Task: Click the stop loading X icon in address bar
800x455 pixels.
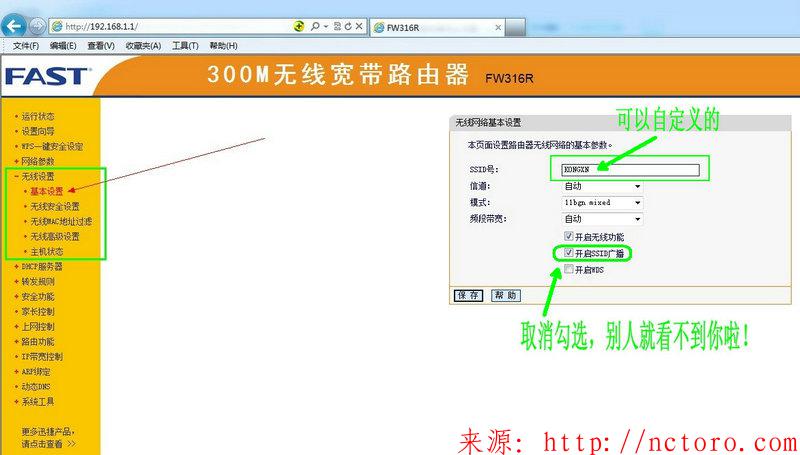Action: (359, 26)
